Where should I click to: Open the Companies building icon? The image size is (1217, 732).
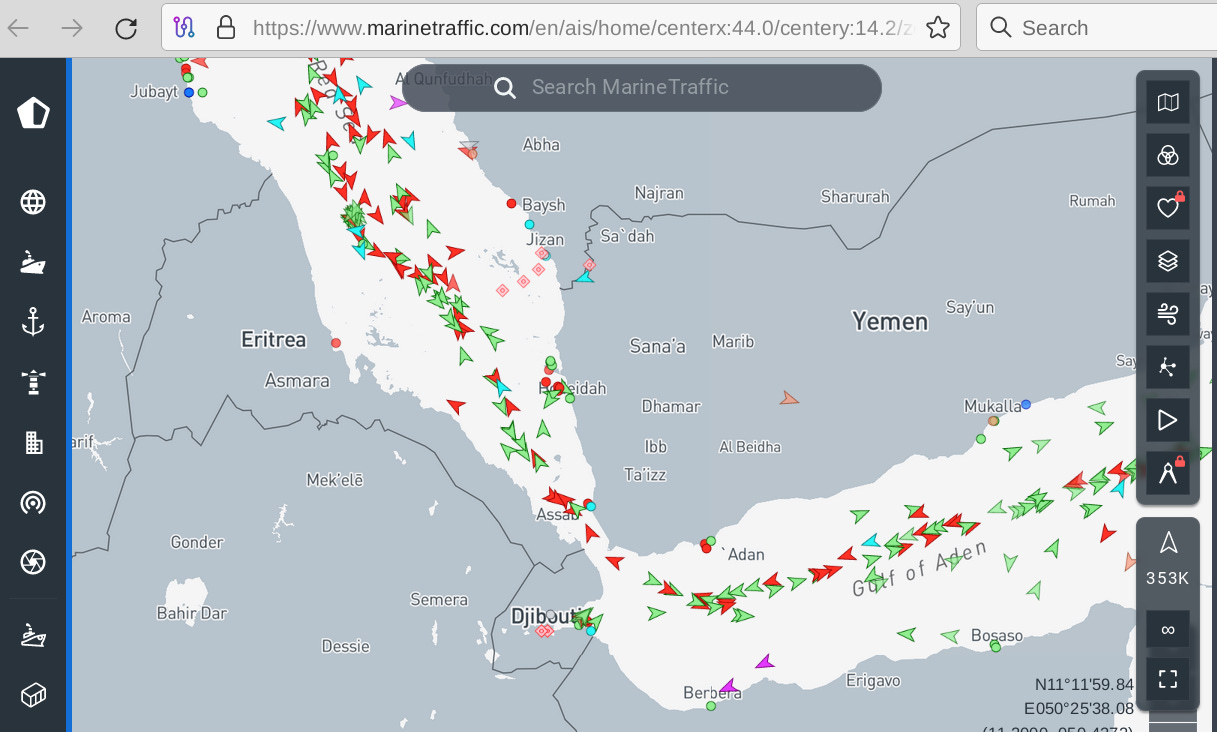tap(33, 442)
